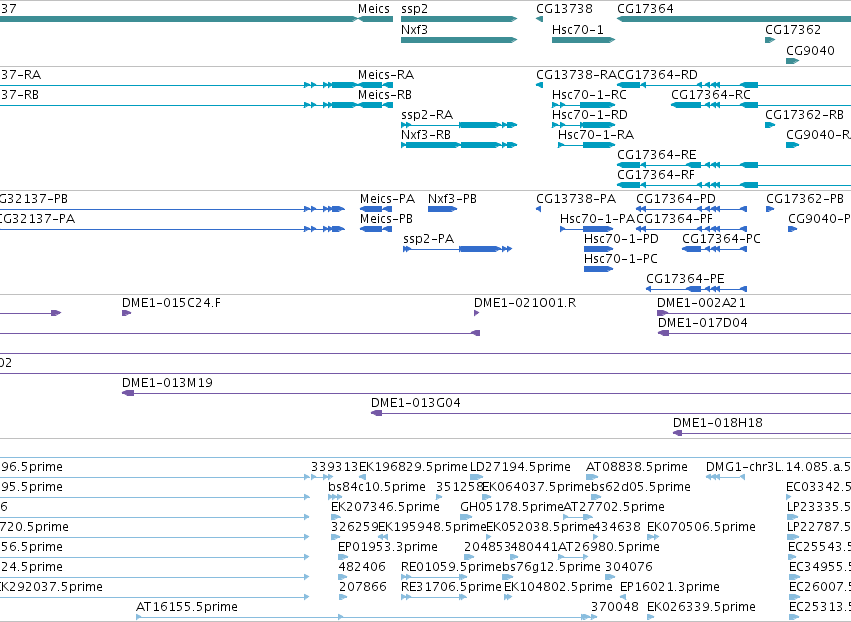
Task: Select transcript CG17364-RC
Action: [x=711, y=94]
